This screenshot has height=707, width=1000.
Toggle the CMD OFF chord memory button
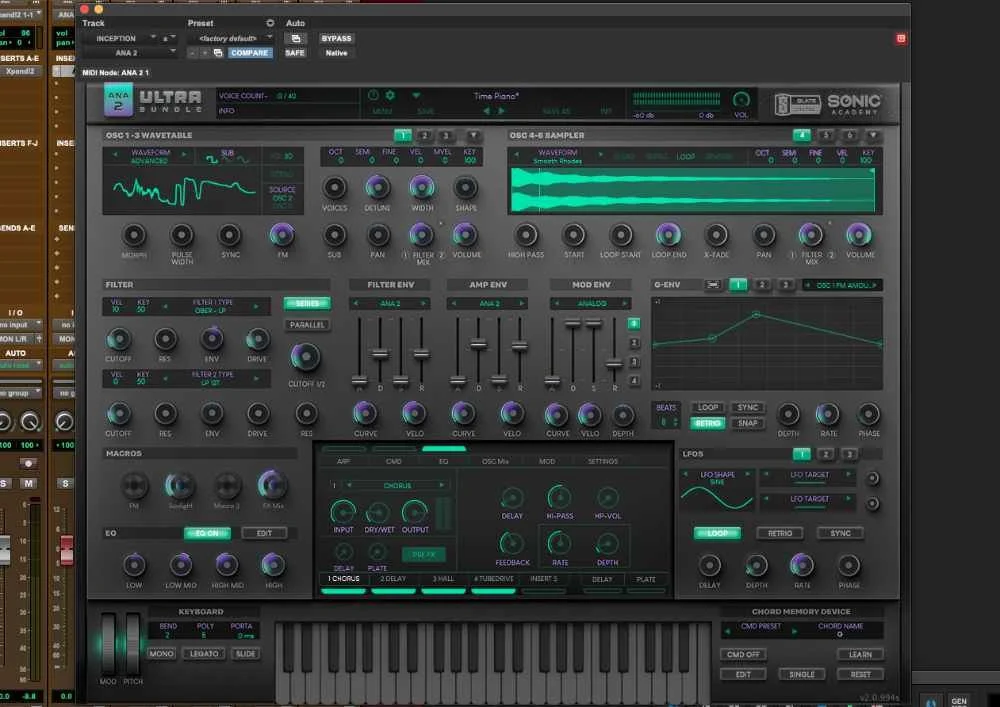[743, 655]
